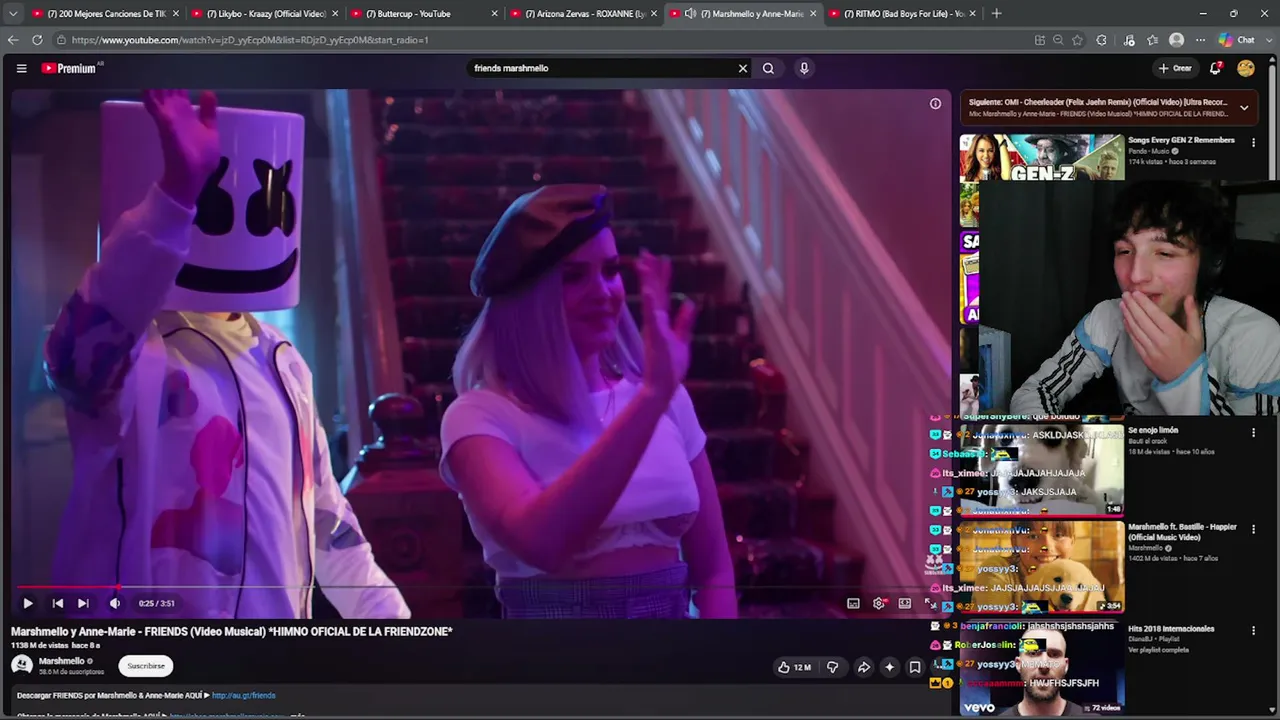Open Songs Every GEN Z Remembers thumbnail
Image resolution: width=1280 pixels, height=720 pixels.
[1041, 157]
